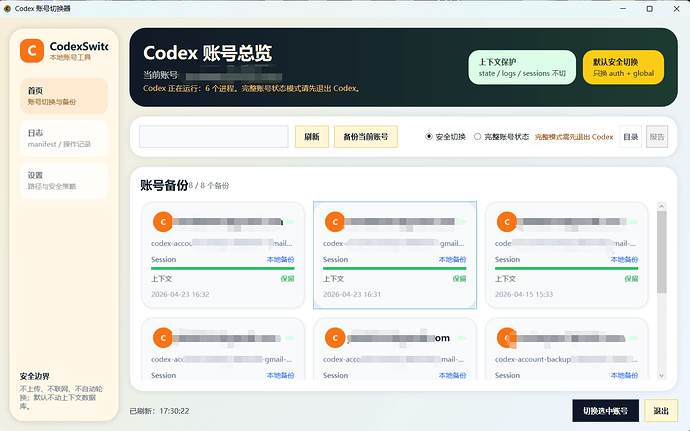
Task: Click 保留 label on the 16:31 card
Action: [x=459, y=279]
